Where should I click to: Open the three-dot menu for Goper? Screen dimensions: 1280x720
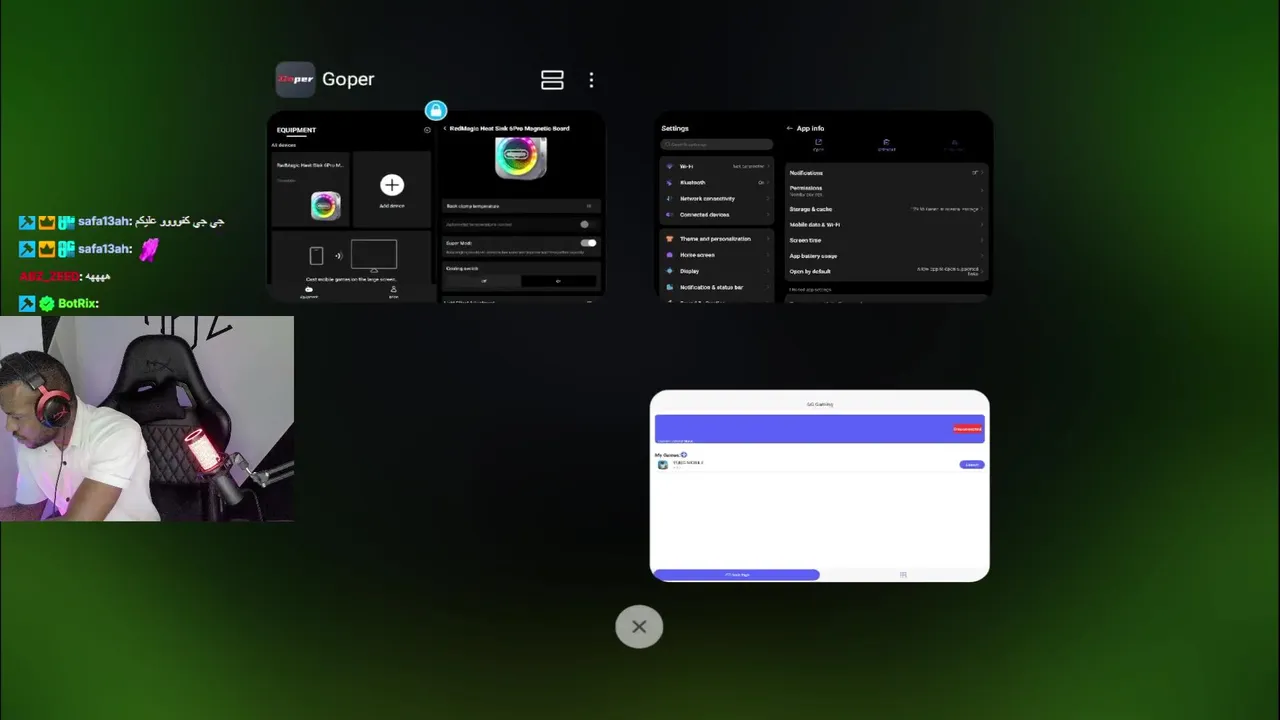click(591, 80)
